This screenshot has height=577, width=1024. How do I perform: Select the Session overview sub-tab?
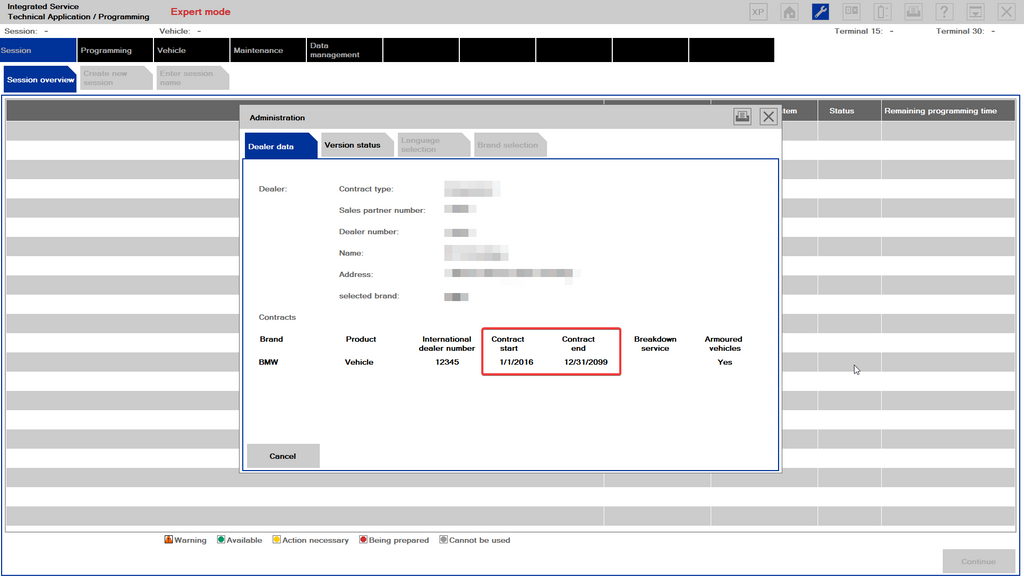[x=40, y=80]
